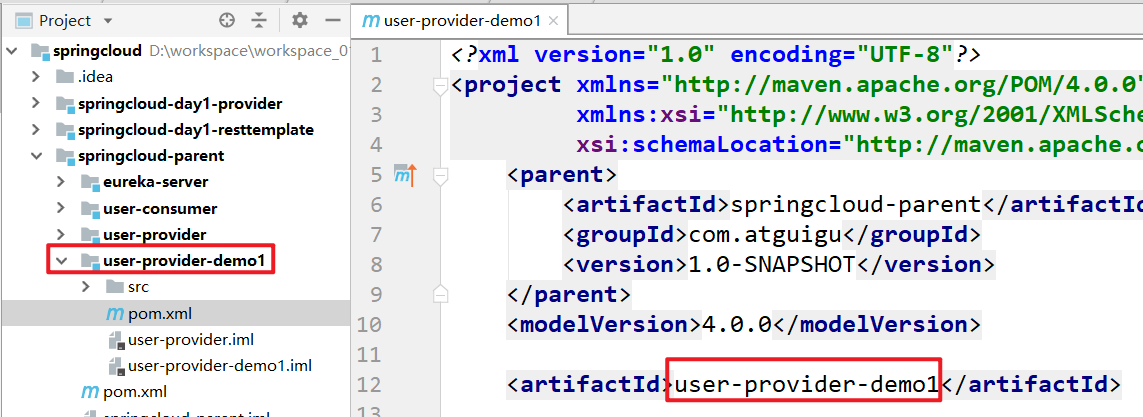Image resolution: width=1143 pixels, height=417 pixels.
Task: Open the Project panel settings gear
Action: pyautogui.click(x=300, y=20)
